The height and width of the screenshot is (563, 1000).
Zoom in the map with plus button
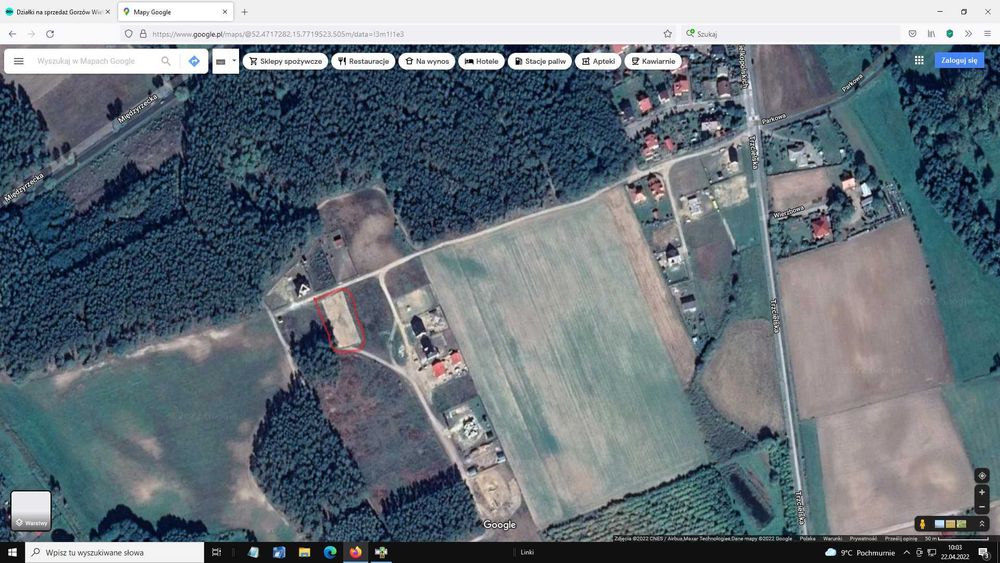pyautogui.click(x=982, y=492)
